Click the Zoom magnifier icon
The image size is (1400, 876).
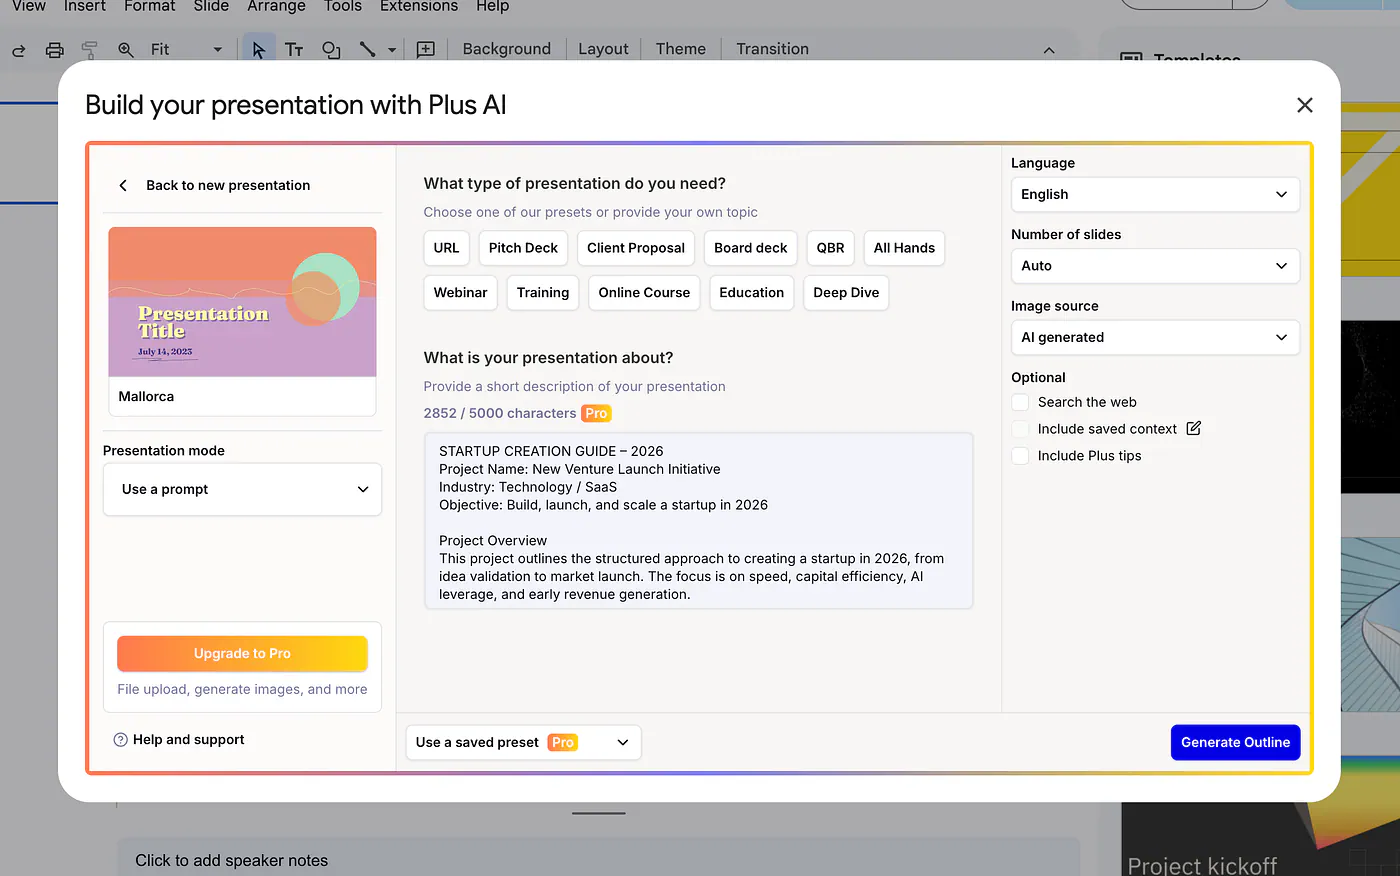tap(126, 50)
